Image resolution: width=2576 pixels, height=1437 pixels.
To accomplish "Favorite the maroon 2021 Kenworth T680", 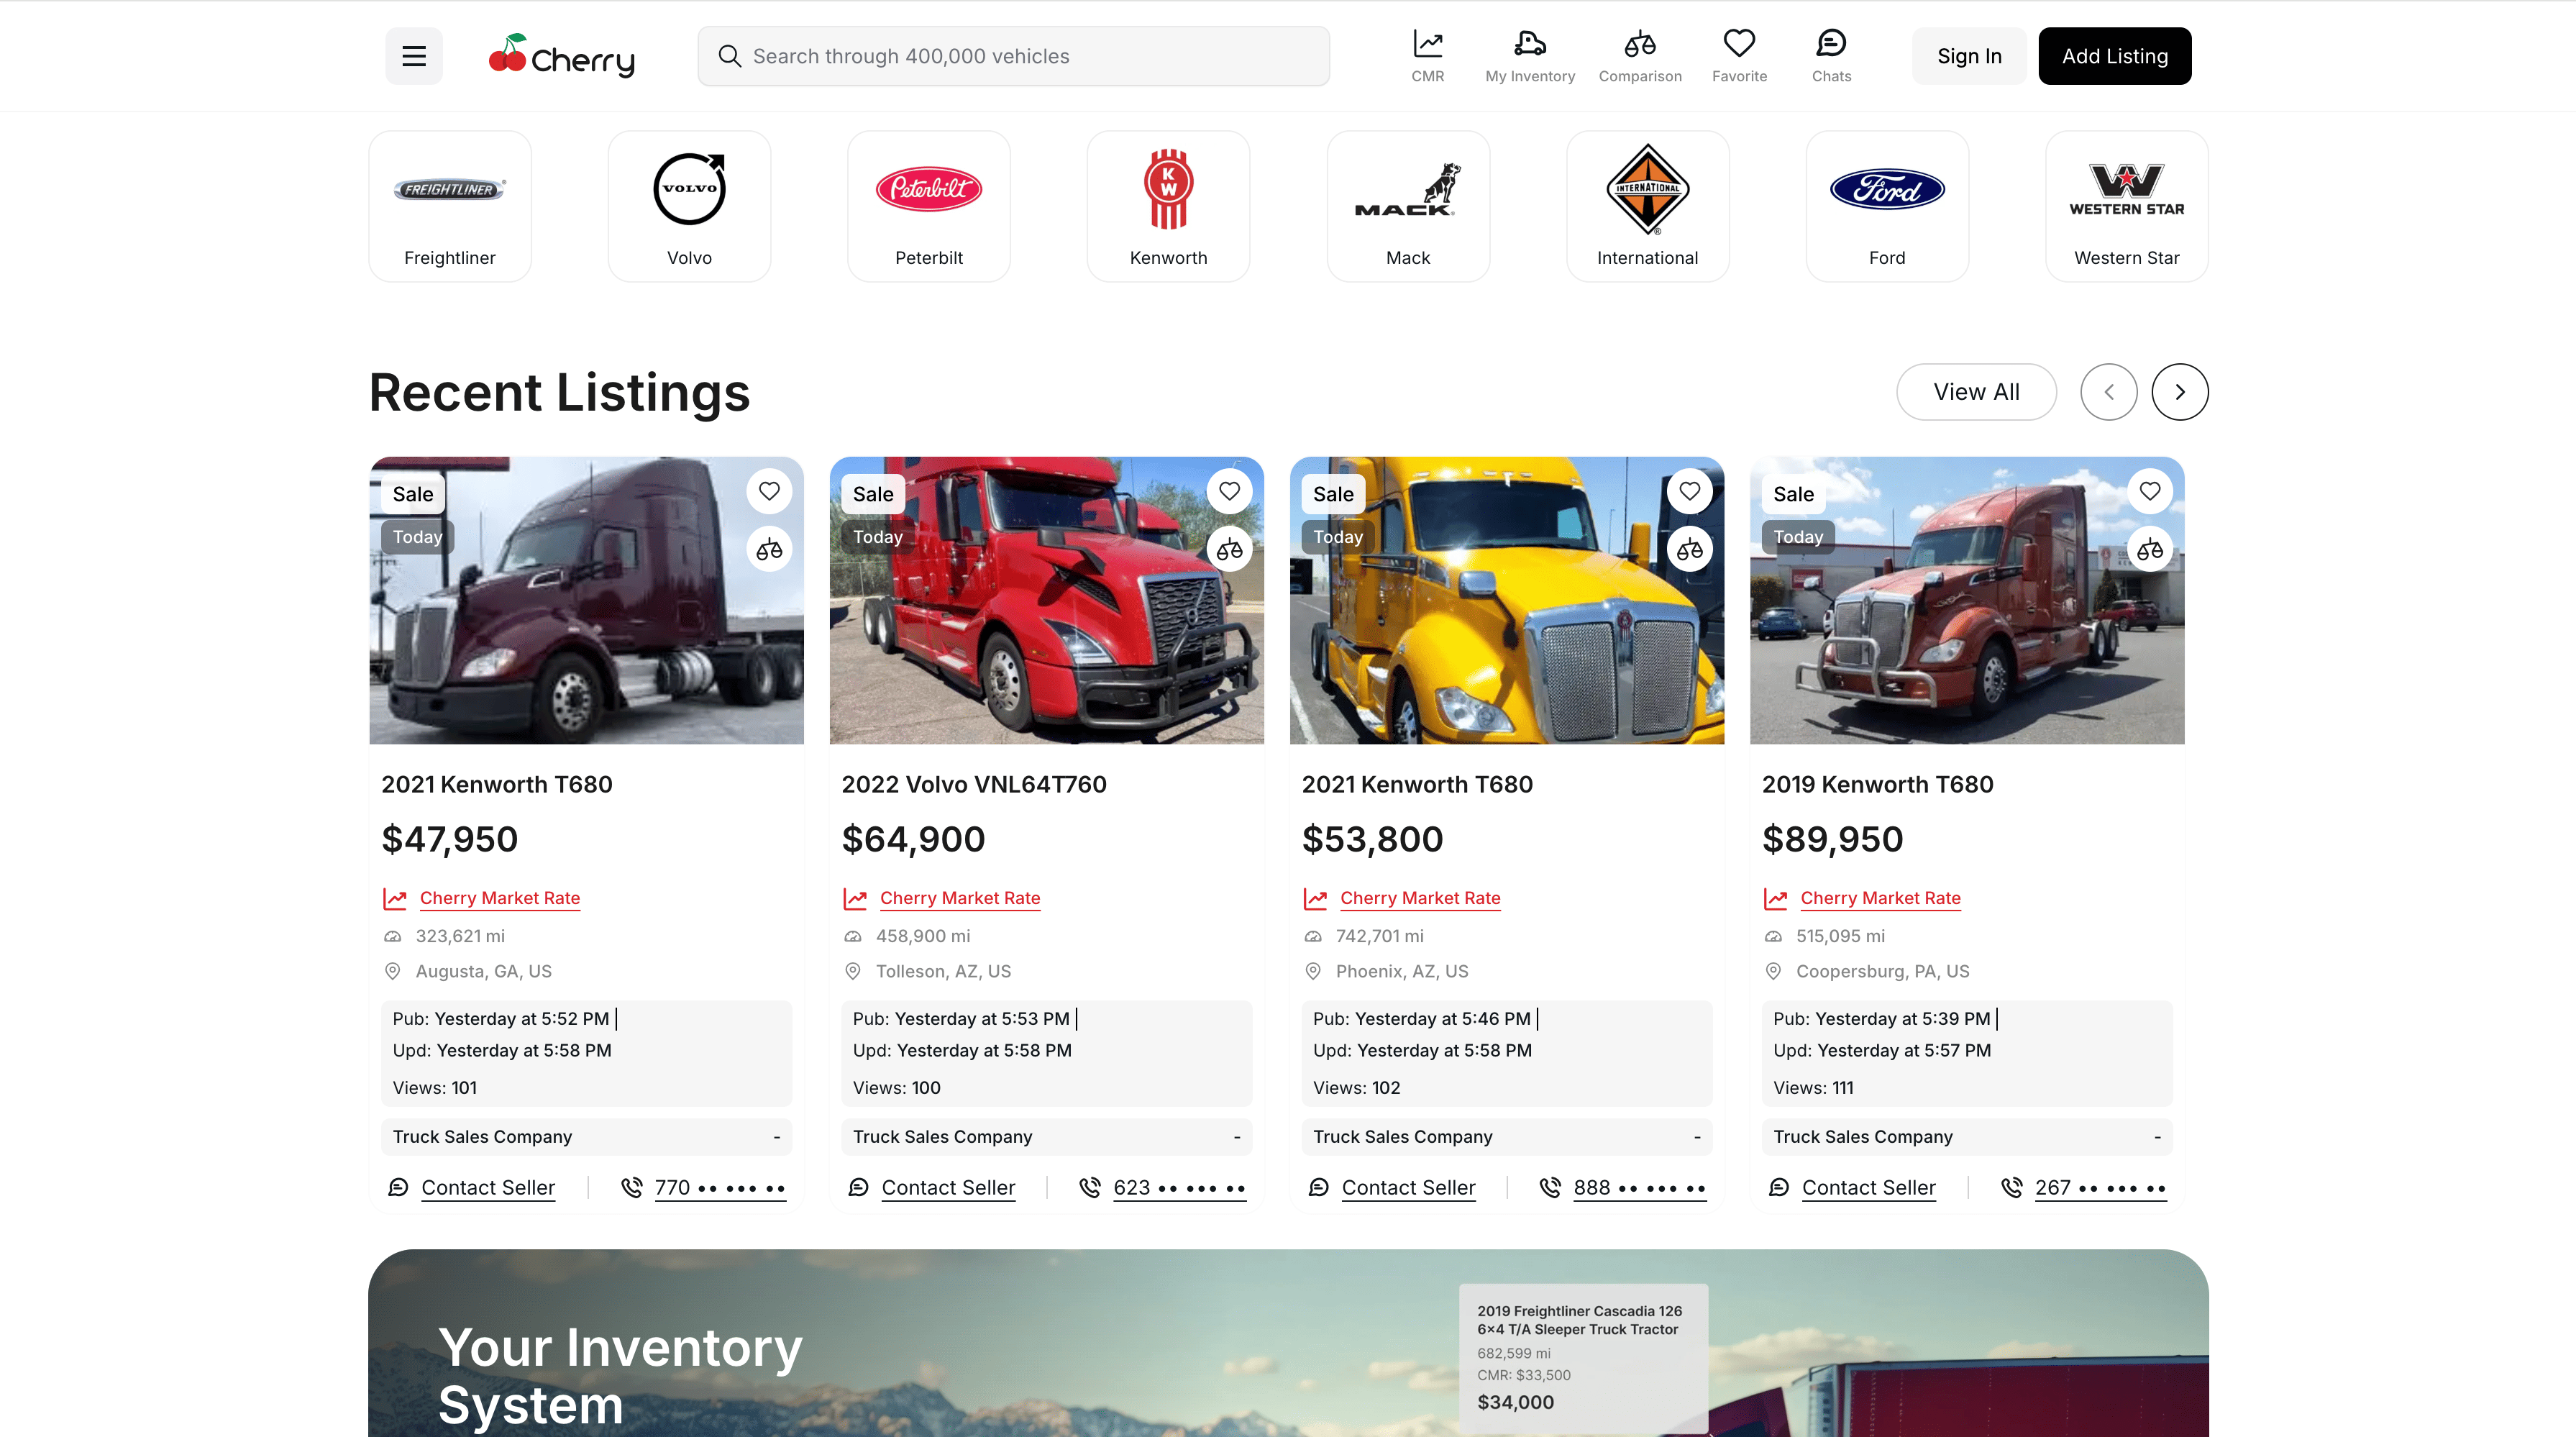I will (768, 491).
